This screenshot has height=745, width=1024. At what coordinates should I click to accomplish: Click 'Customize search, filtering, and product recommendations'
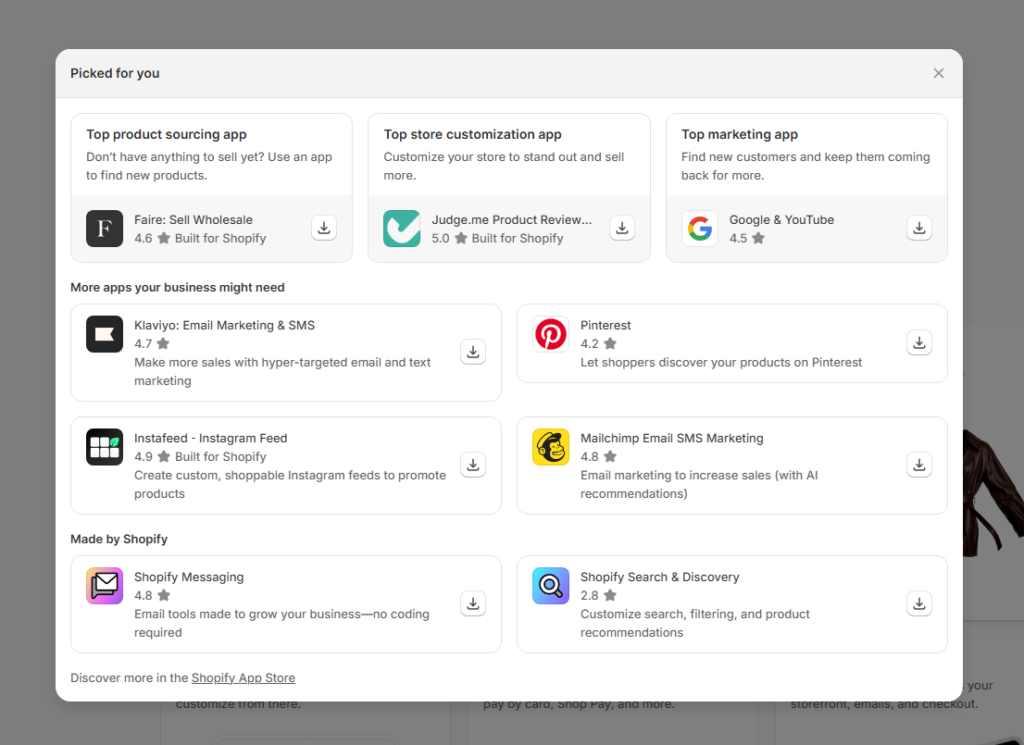(x=695, y=624)
